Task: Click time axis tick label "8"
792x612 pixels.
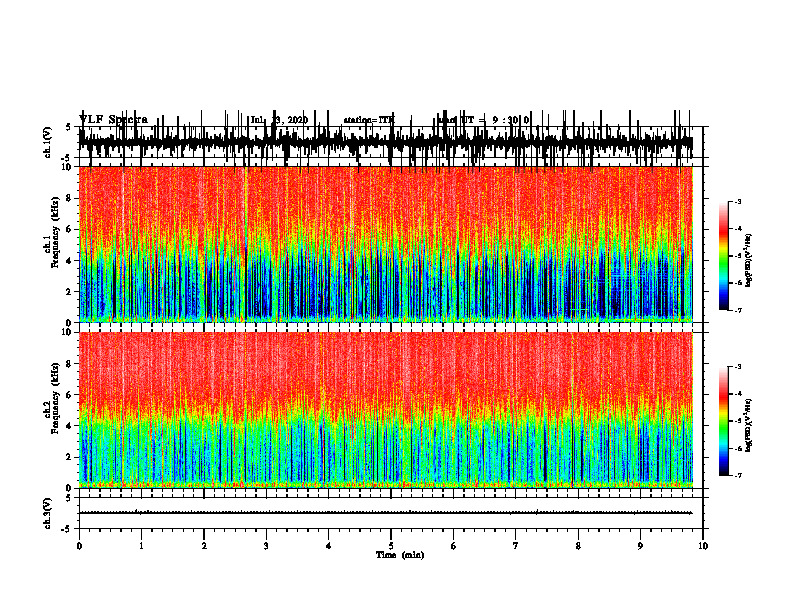Action: pos(578,546)
